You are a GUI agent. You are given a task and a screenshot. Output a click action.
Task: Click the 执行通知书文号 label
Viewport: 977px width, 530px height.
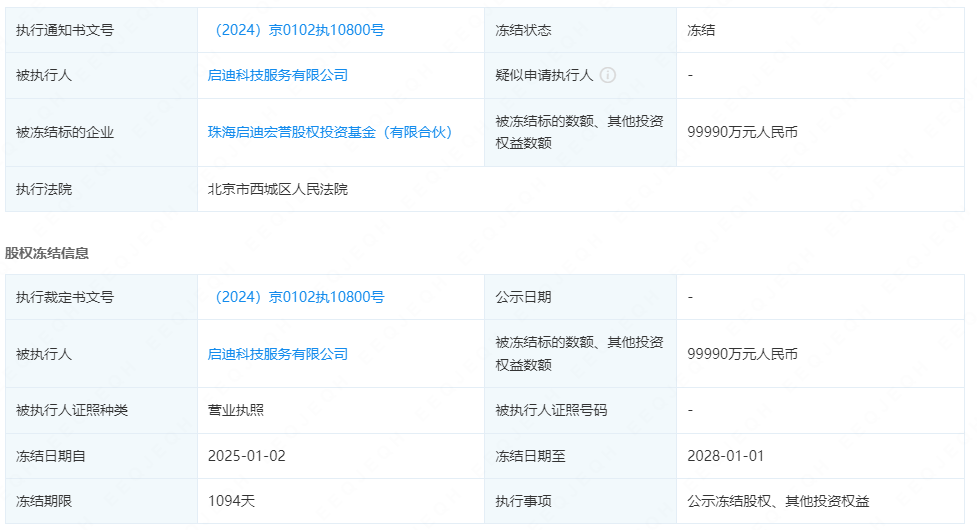pyautogui.click(x=65, y=30)
